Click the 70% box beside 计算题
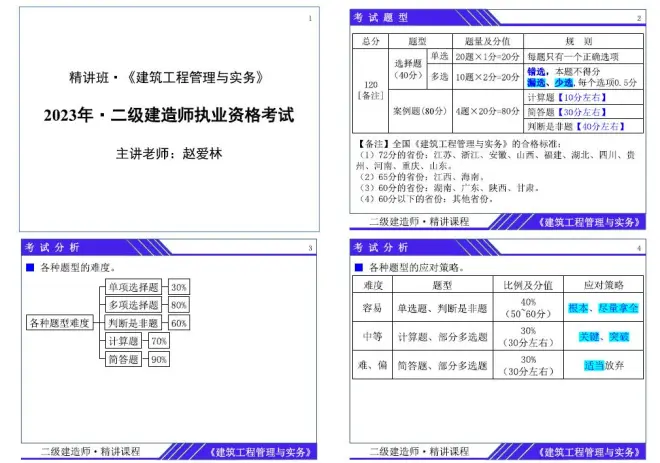The image size is (660, 463). 158,341
